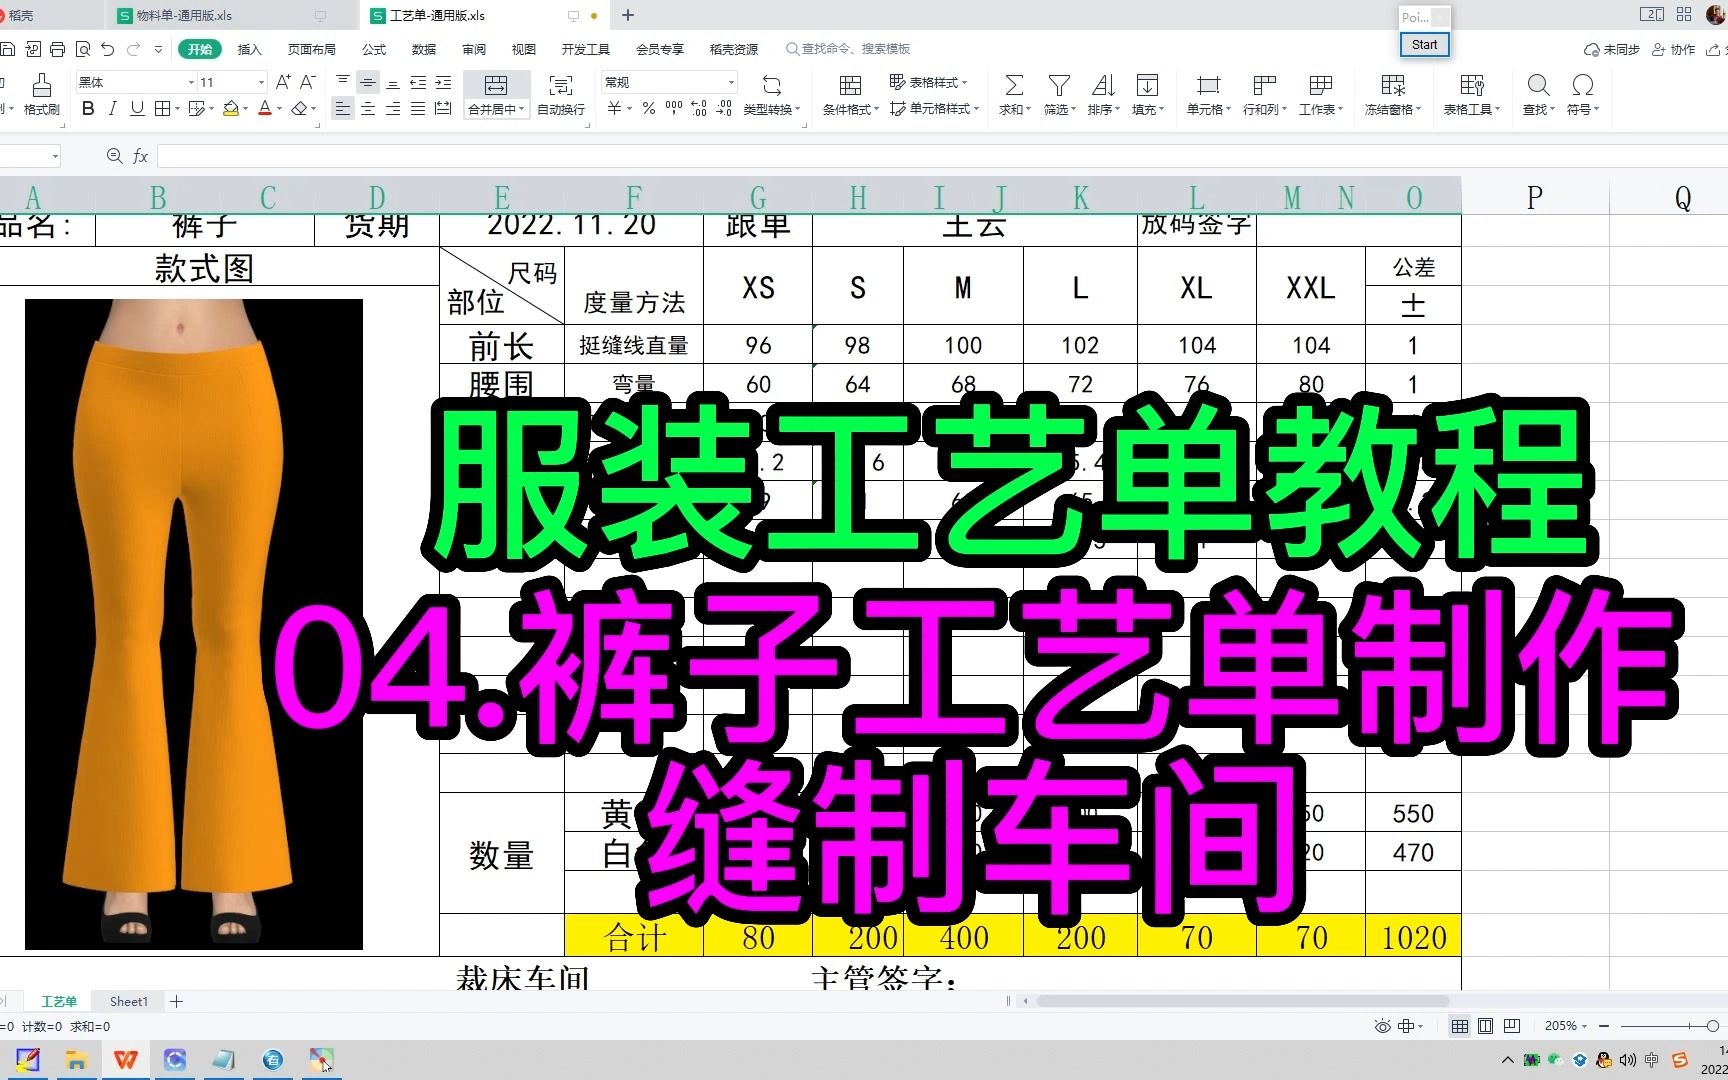Click the eraser clear-format icon
1728x1080 pixels.
coord(299,109)
